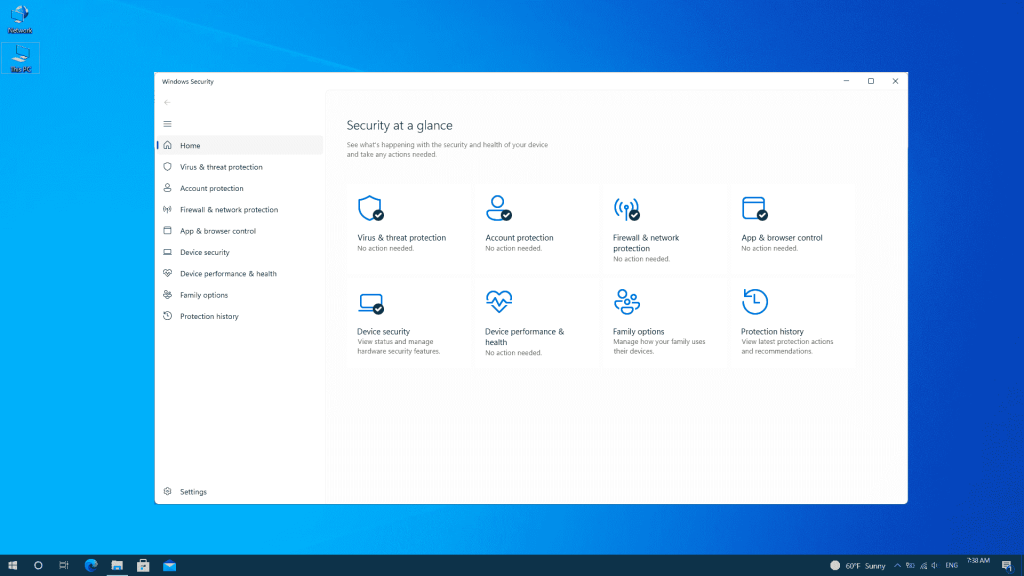Viewport: 1024px width, 576px height.
Task: Click the shield icon beside Virus & threat protection in sidebar
Action: click(167, 167)
